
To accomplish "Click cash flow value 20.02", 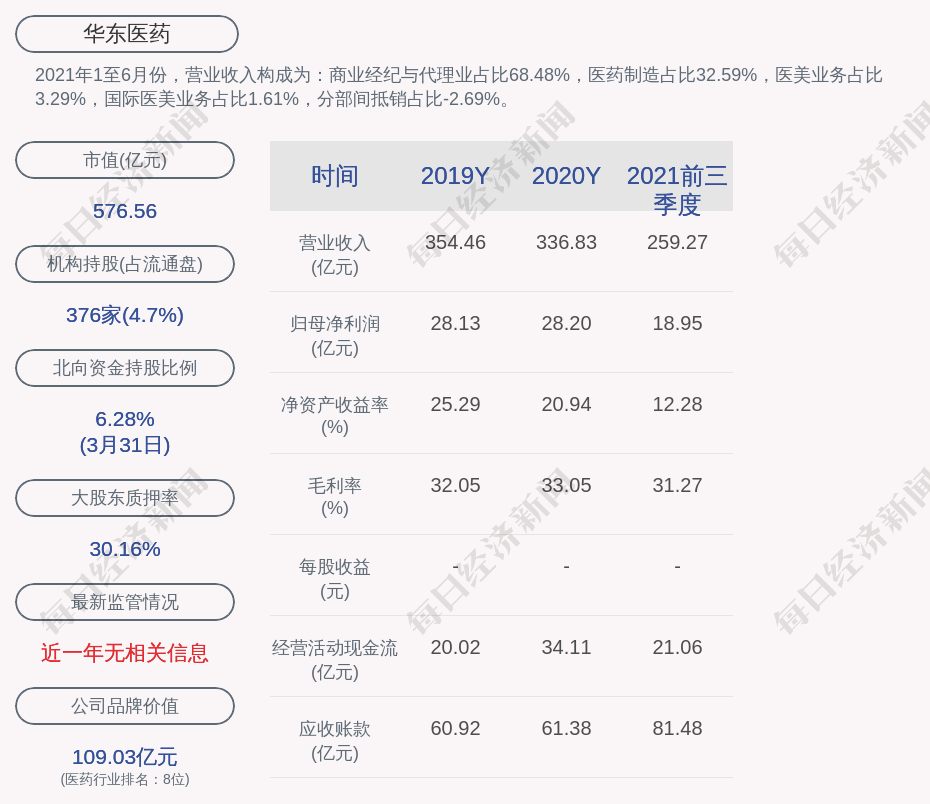I will [x=455, y=647].
